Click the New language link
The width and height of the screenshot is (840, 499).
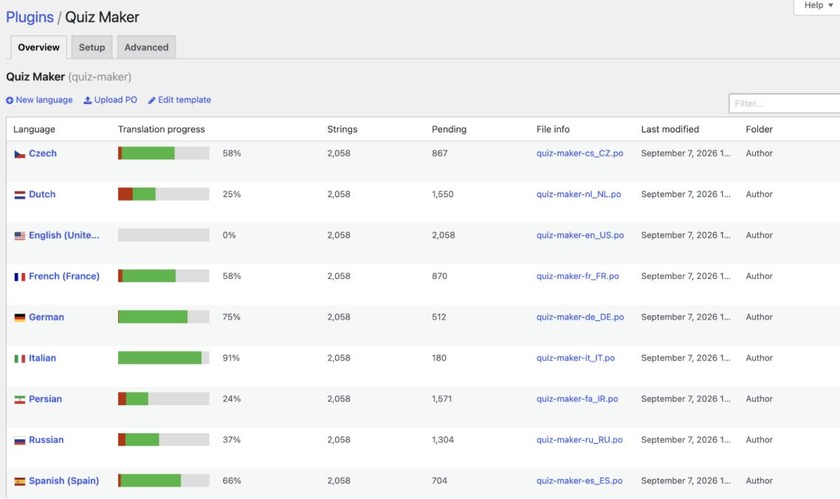click(39, 100)
